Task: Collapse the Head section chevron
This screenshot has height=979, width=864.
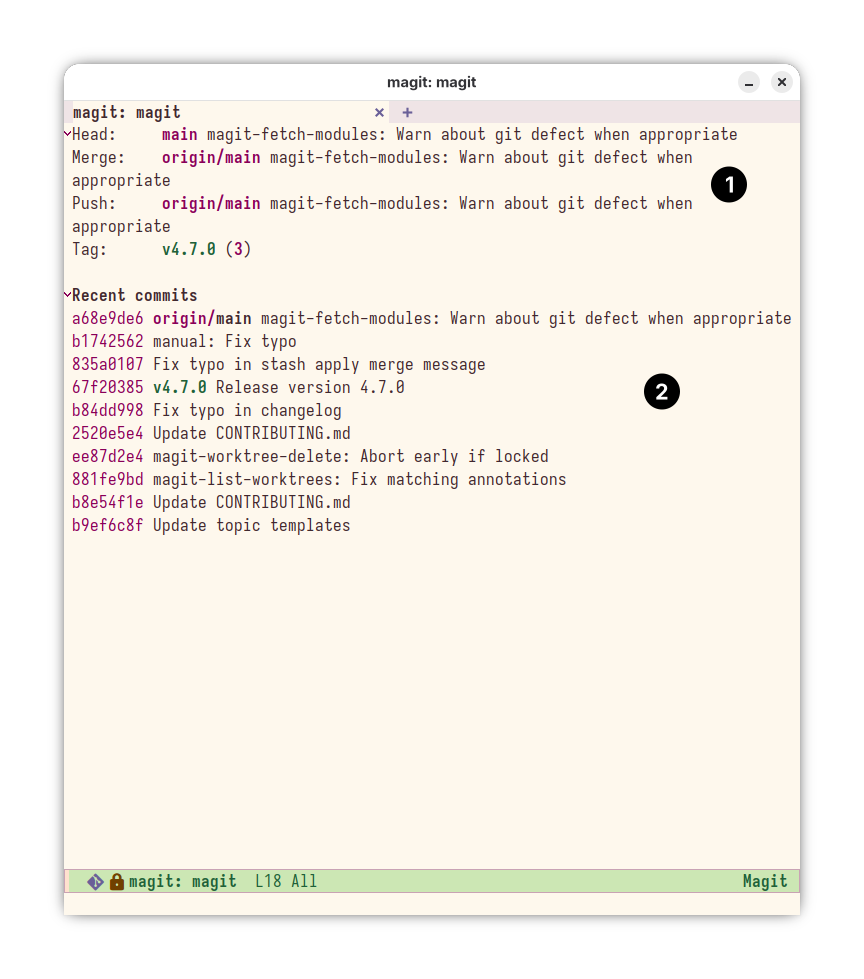Action: pyautogui.click(x=67, y=133)
